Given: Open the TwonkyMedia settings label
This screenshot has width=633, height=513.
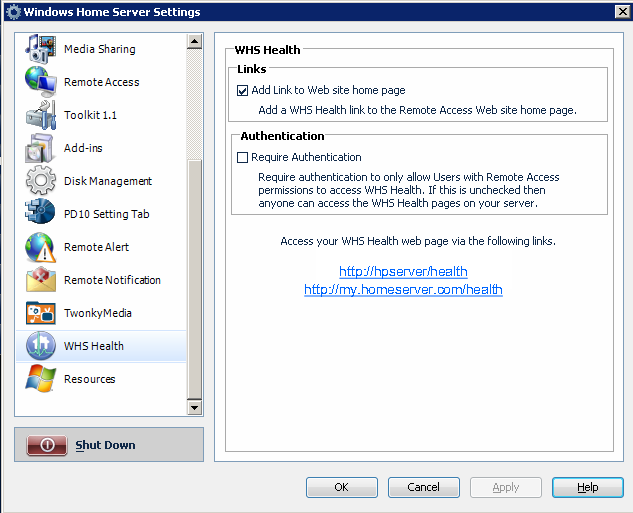Looking at the screenshot, I should click(98, 313).
